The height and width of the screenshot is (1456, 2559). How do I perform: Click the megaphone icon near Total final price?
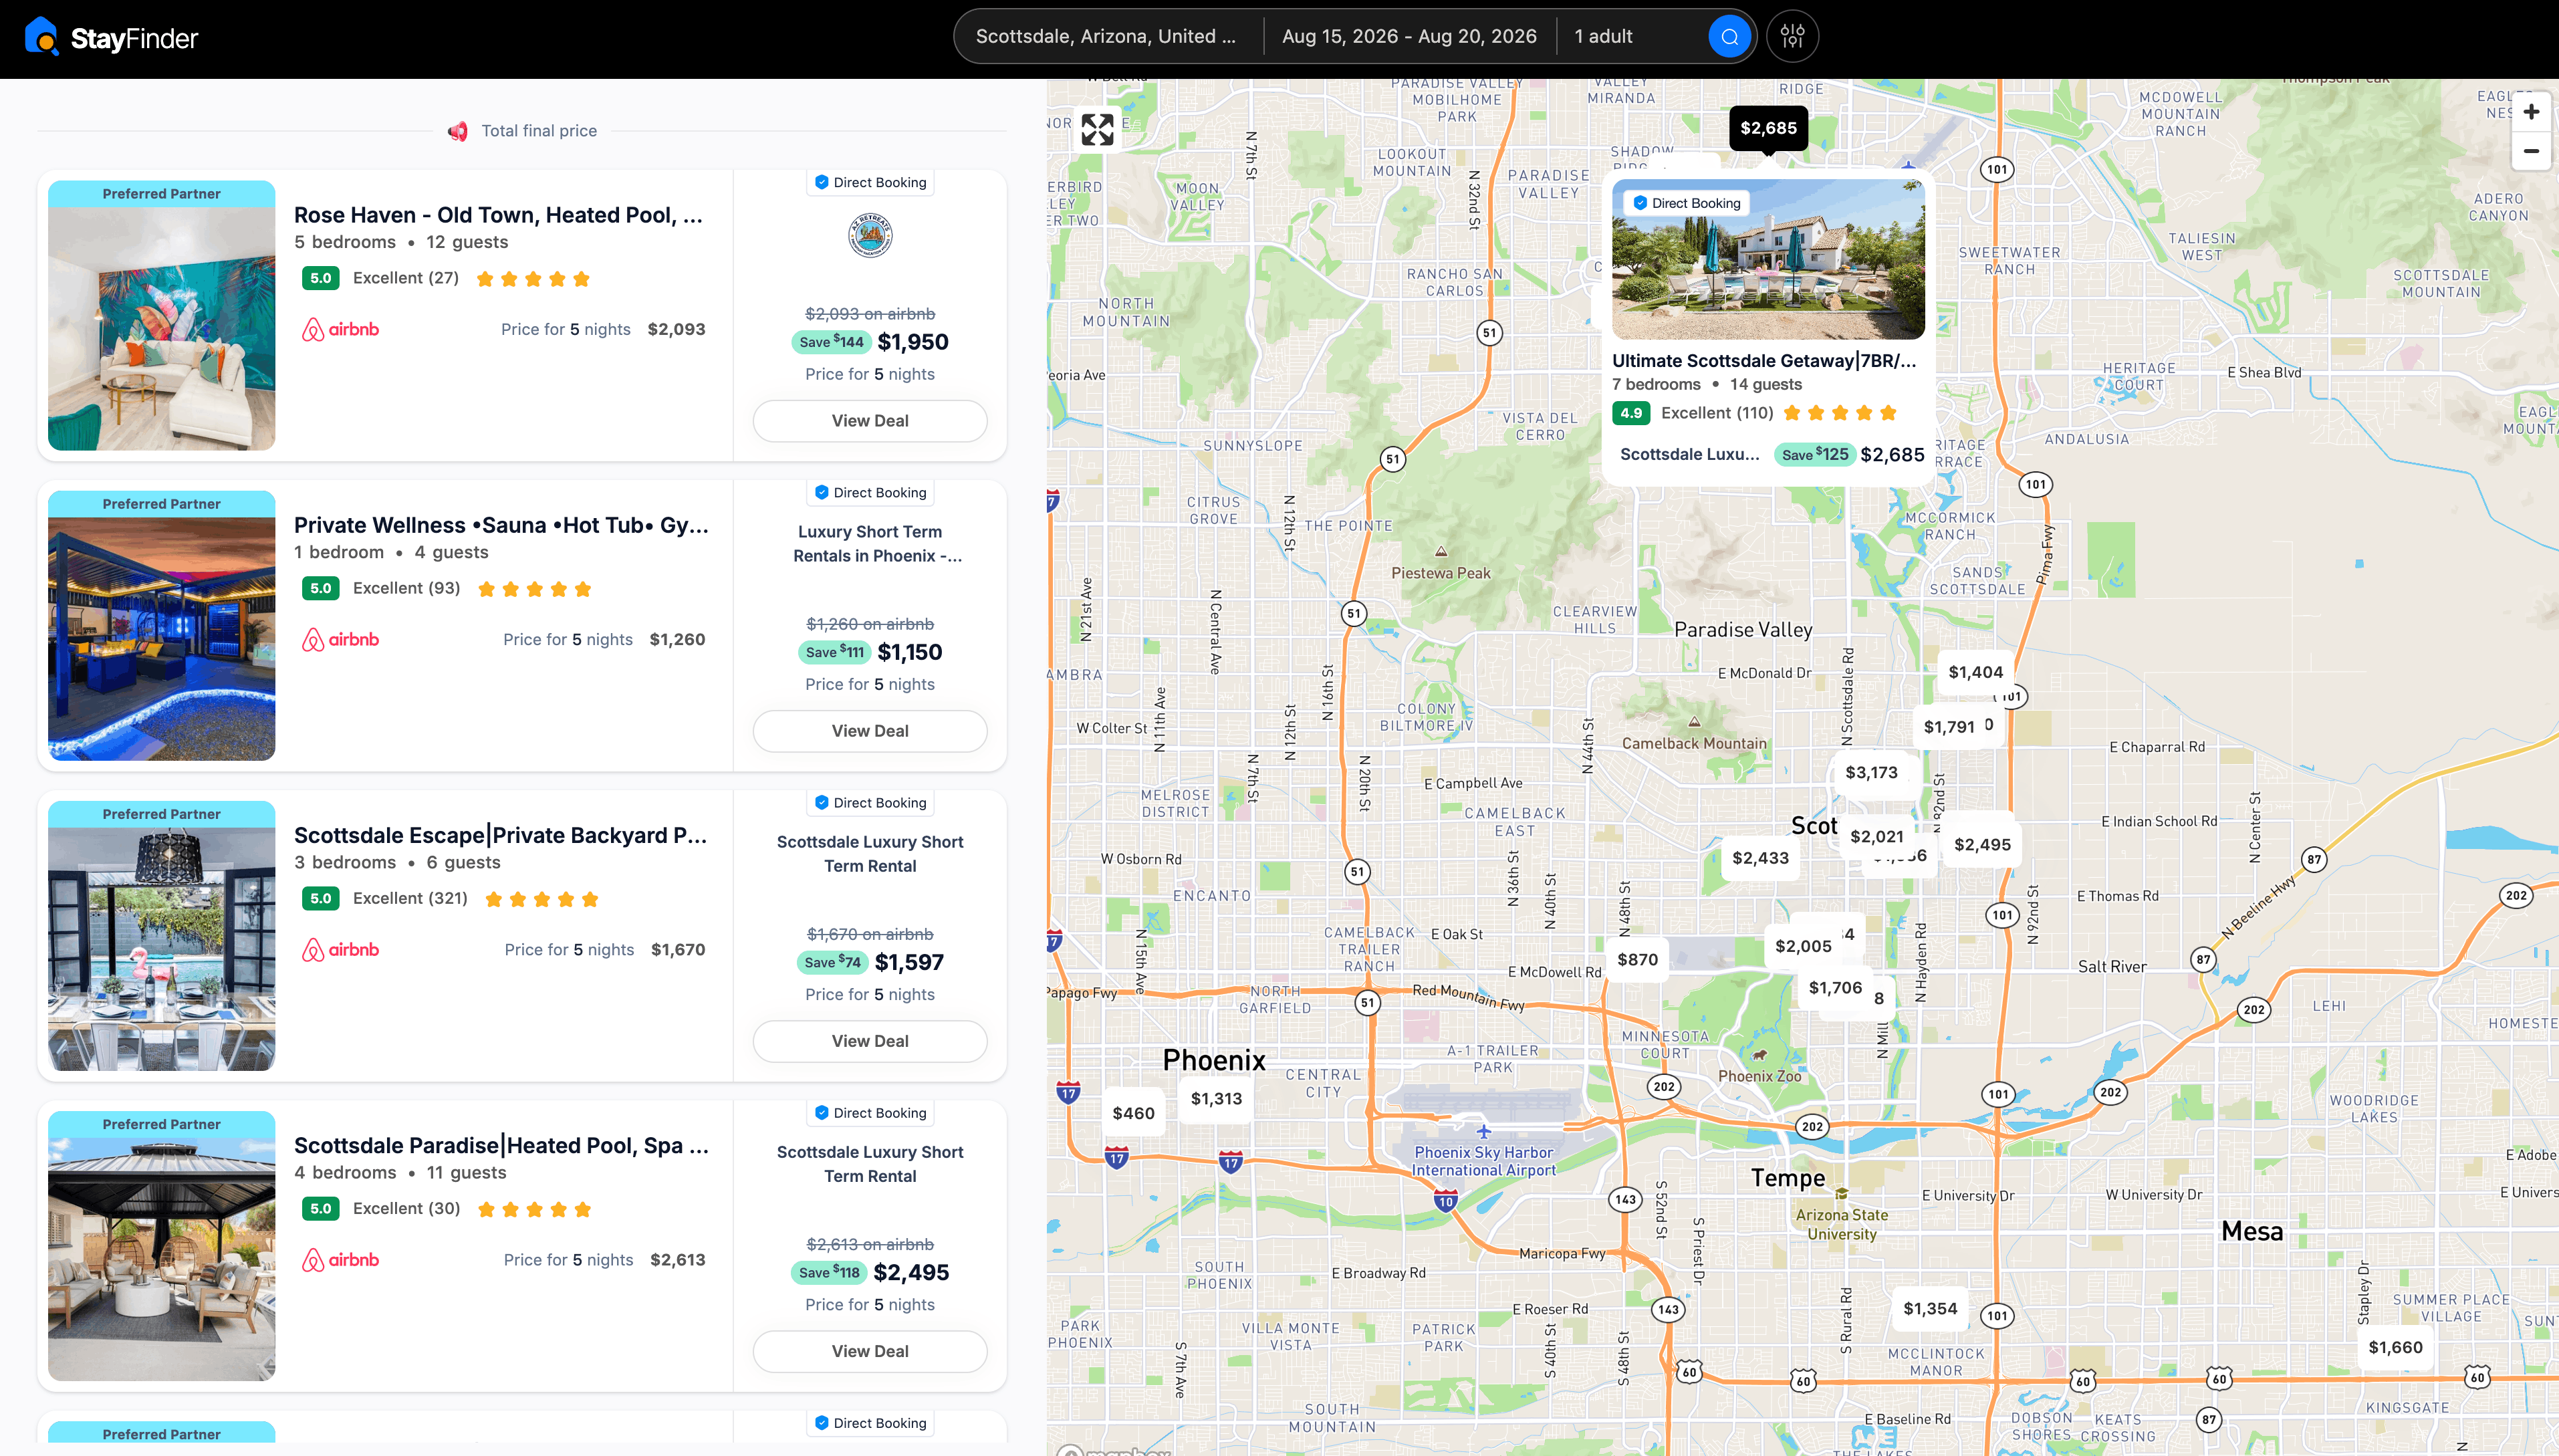[458, 131]
